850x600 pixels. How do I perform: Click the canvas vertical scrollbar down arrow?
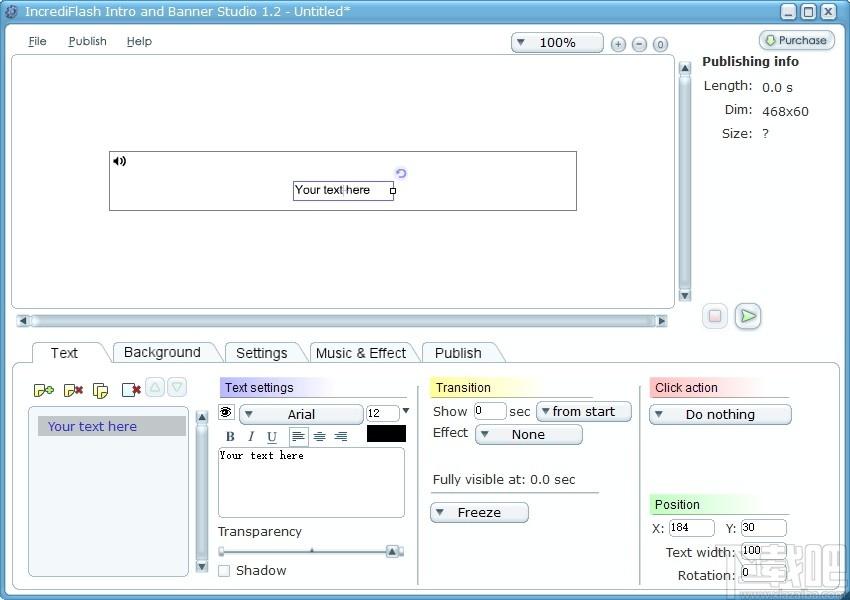(685, 295)
